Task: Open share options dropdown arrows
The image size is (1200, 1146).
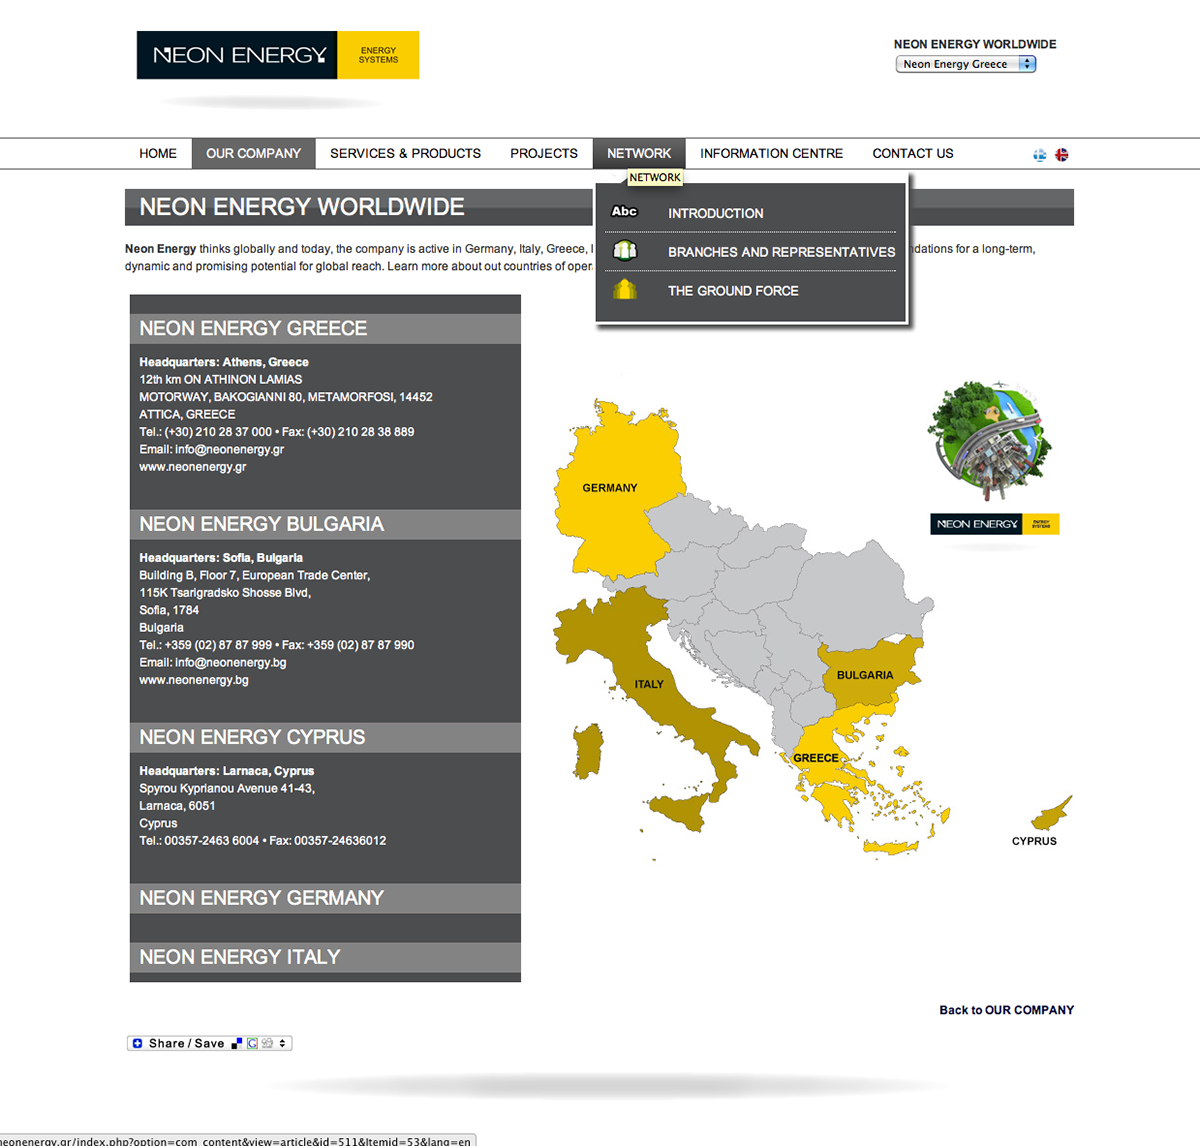Action: (x=283, y=1043)
